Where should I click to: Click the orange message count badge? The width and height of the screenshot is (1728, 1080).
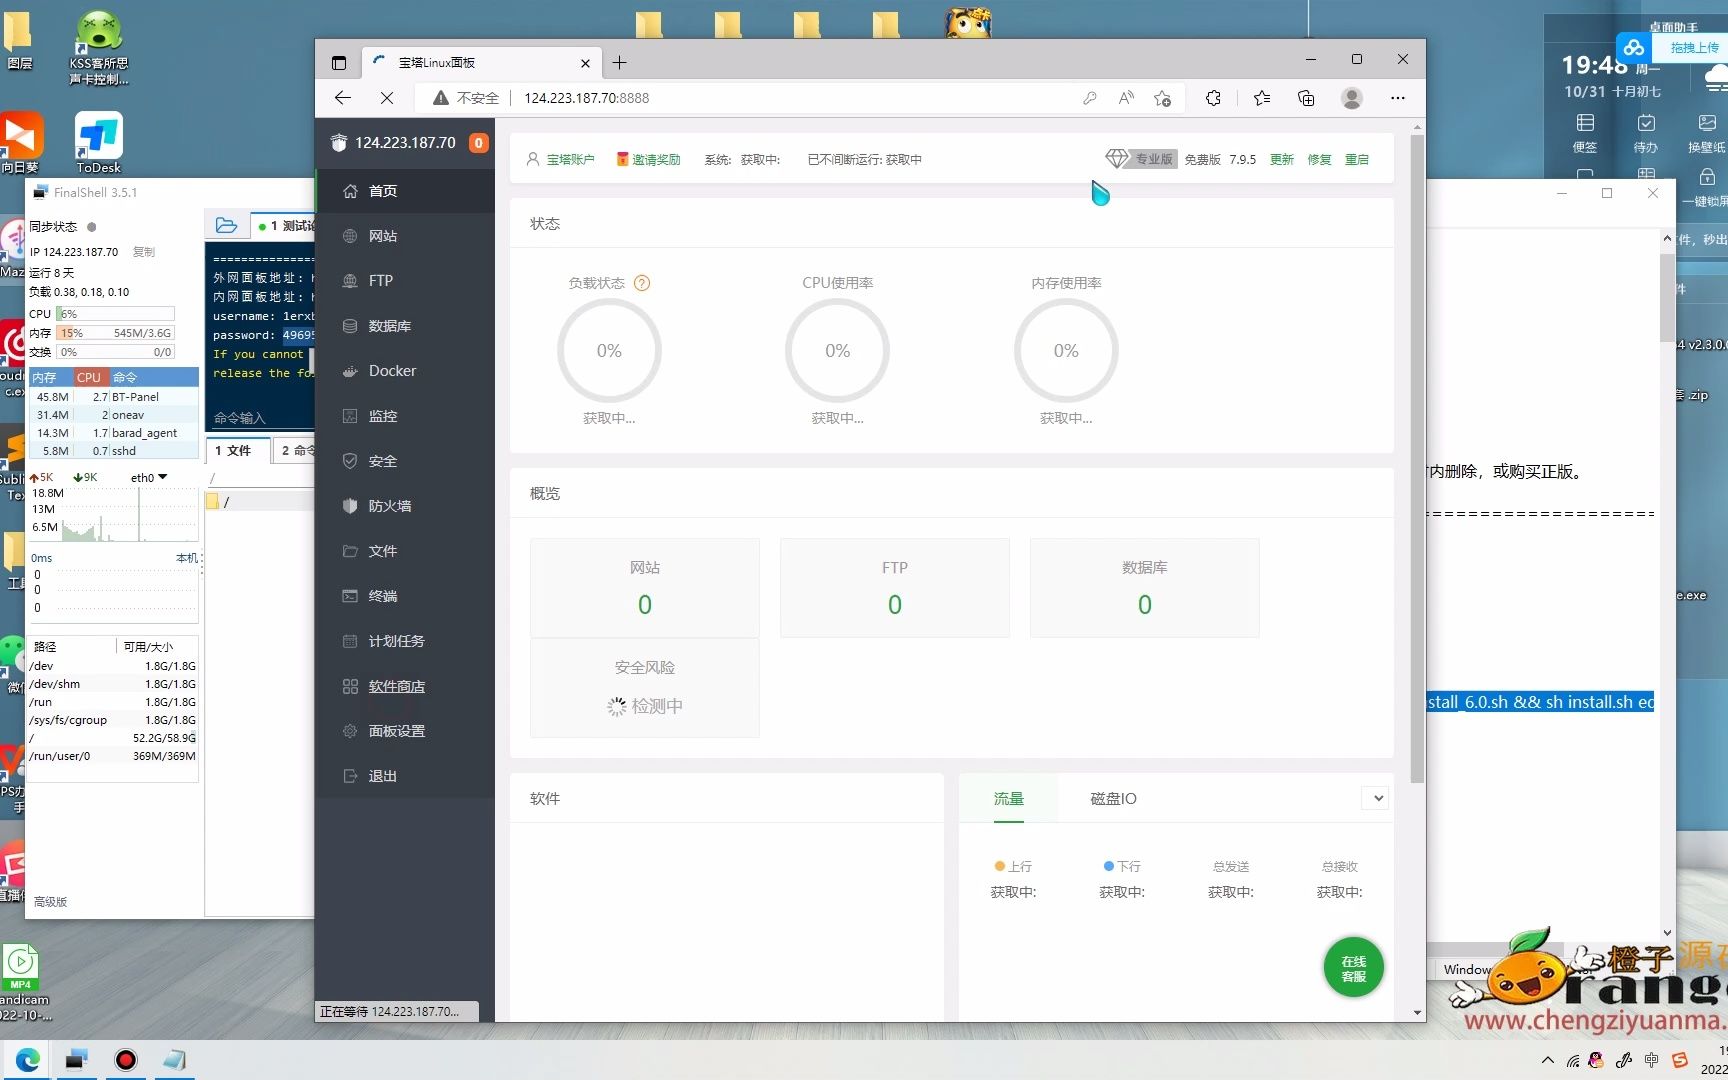click(x=479, y=143)
